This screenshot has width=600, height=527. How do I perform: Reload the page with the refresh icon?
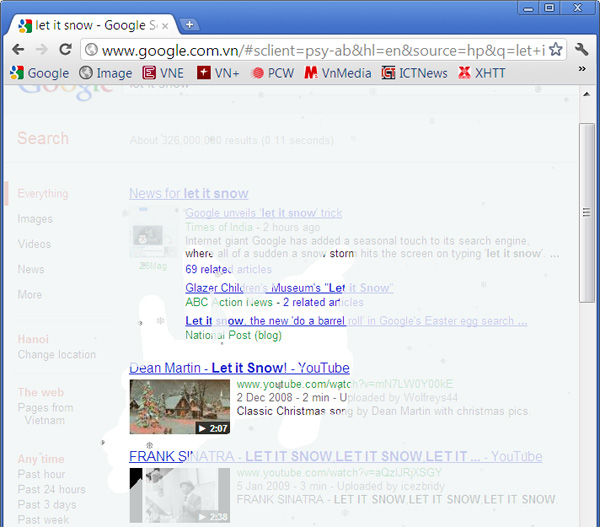click(x=65, y=49)
